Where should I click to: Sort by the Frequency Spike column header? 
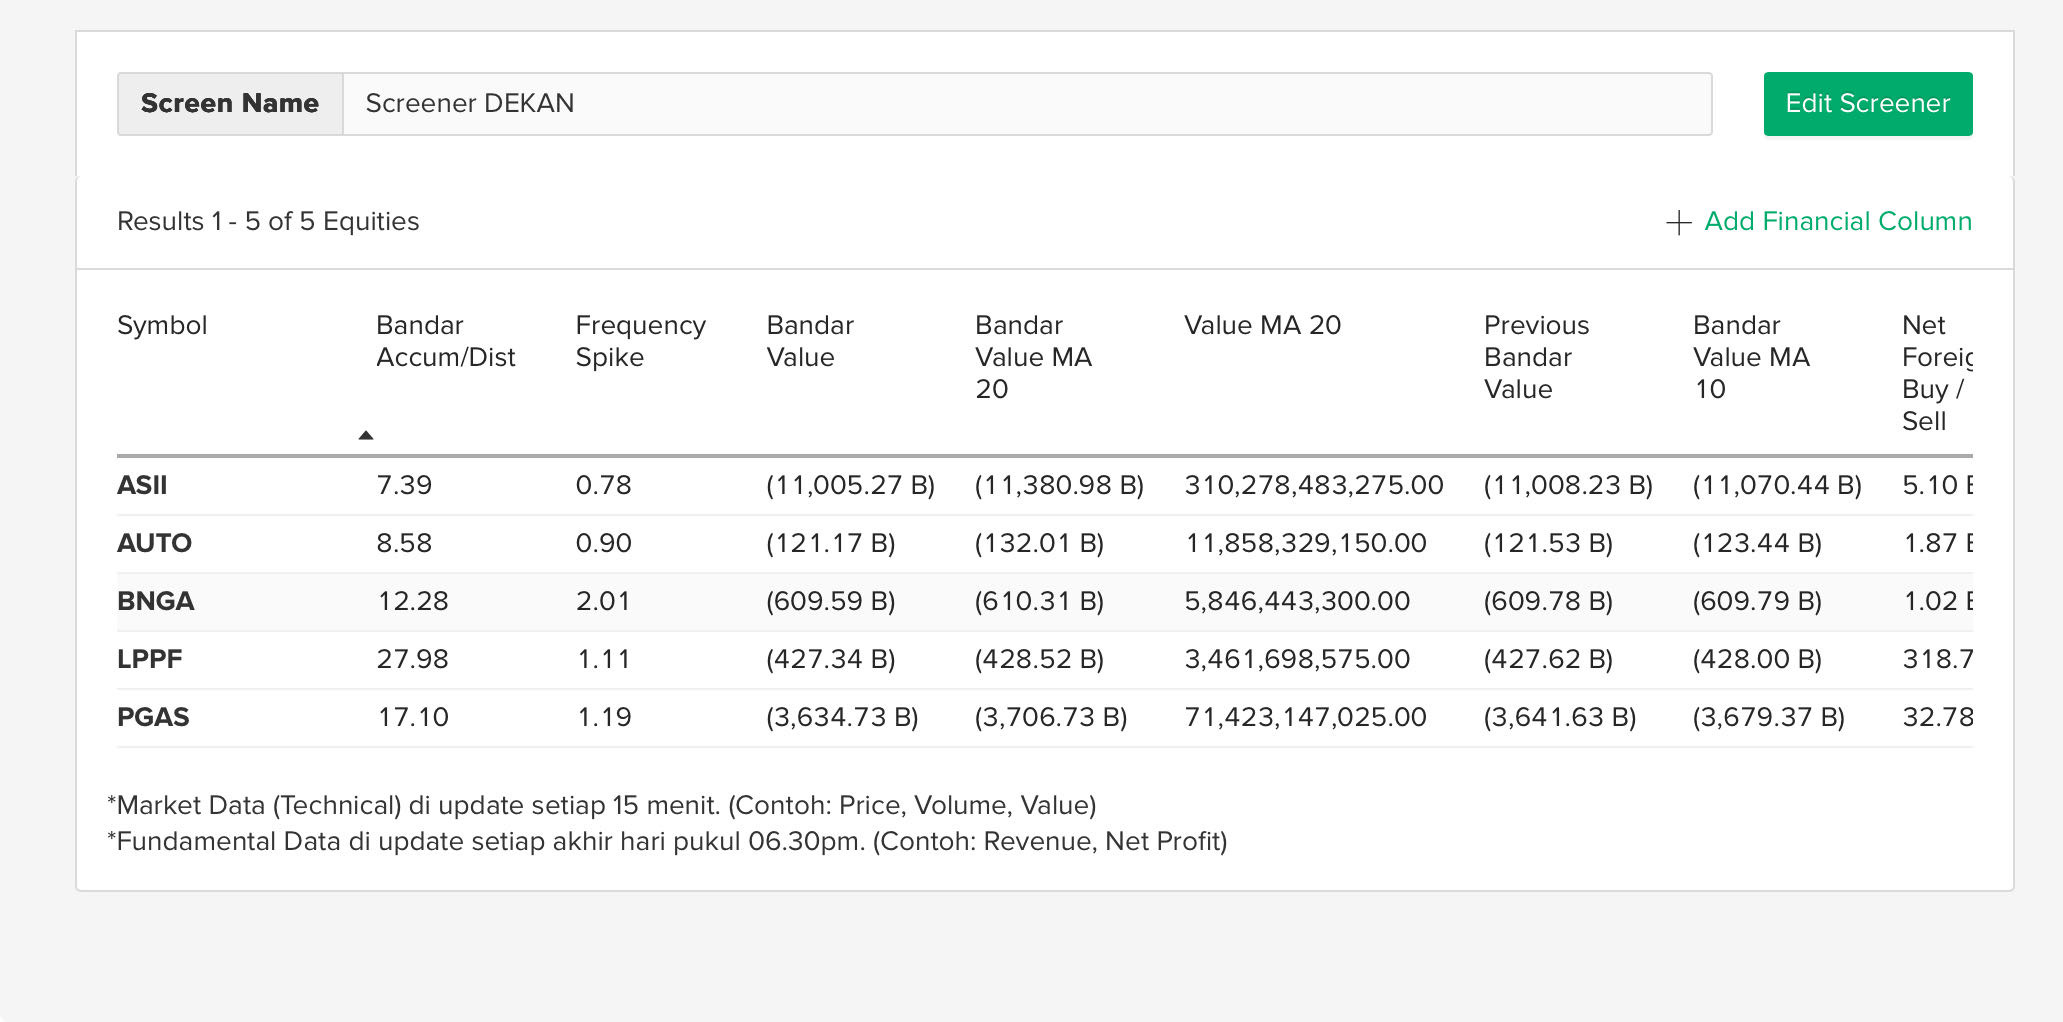click(640, 341)
